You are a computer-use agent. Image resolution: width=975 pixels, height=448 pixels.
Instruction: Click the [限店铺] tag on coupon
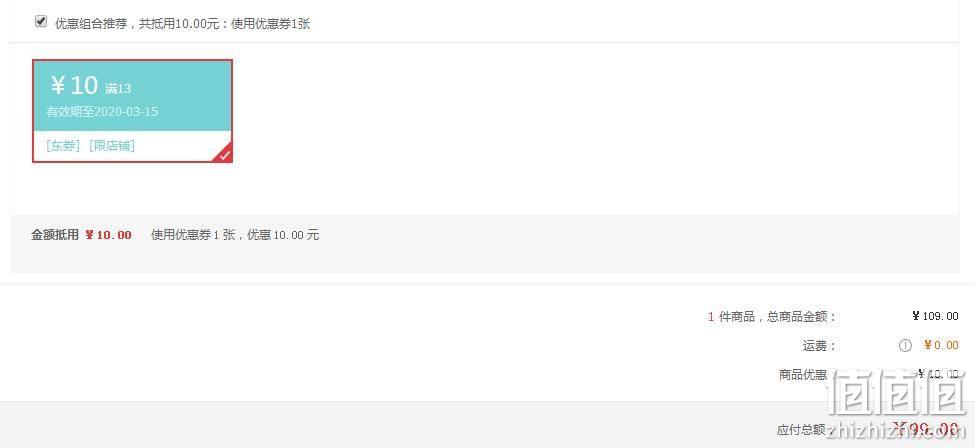coord(112,146)
